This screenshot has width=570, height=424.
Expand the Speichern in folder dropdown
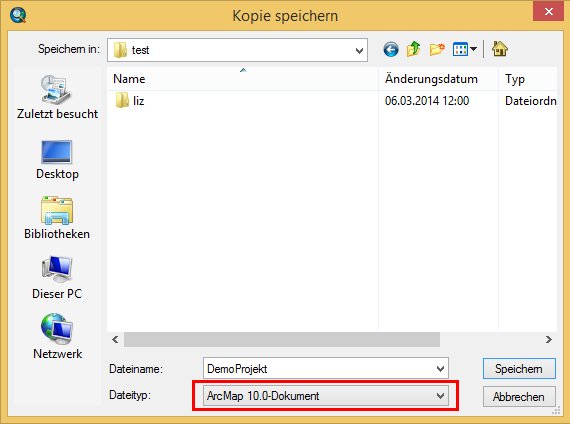click(x=359, y=50)
